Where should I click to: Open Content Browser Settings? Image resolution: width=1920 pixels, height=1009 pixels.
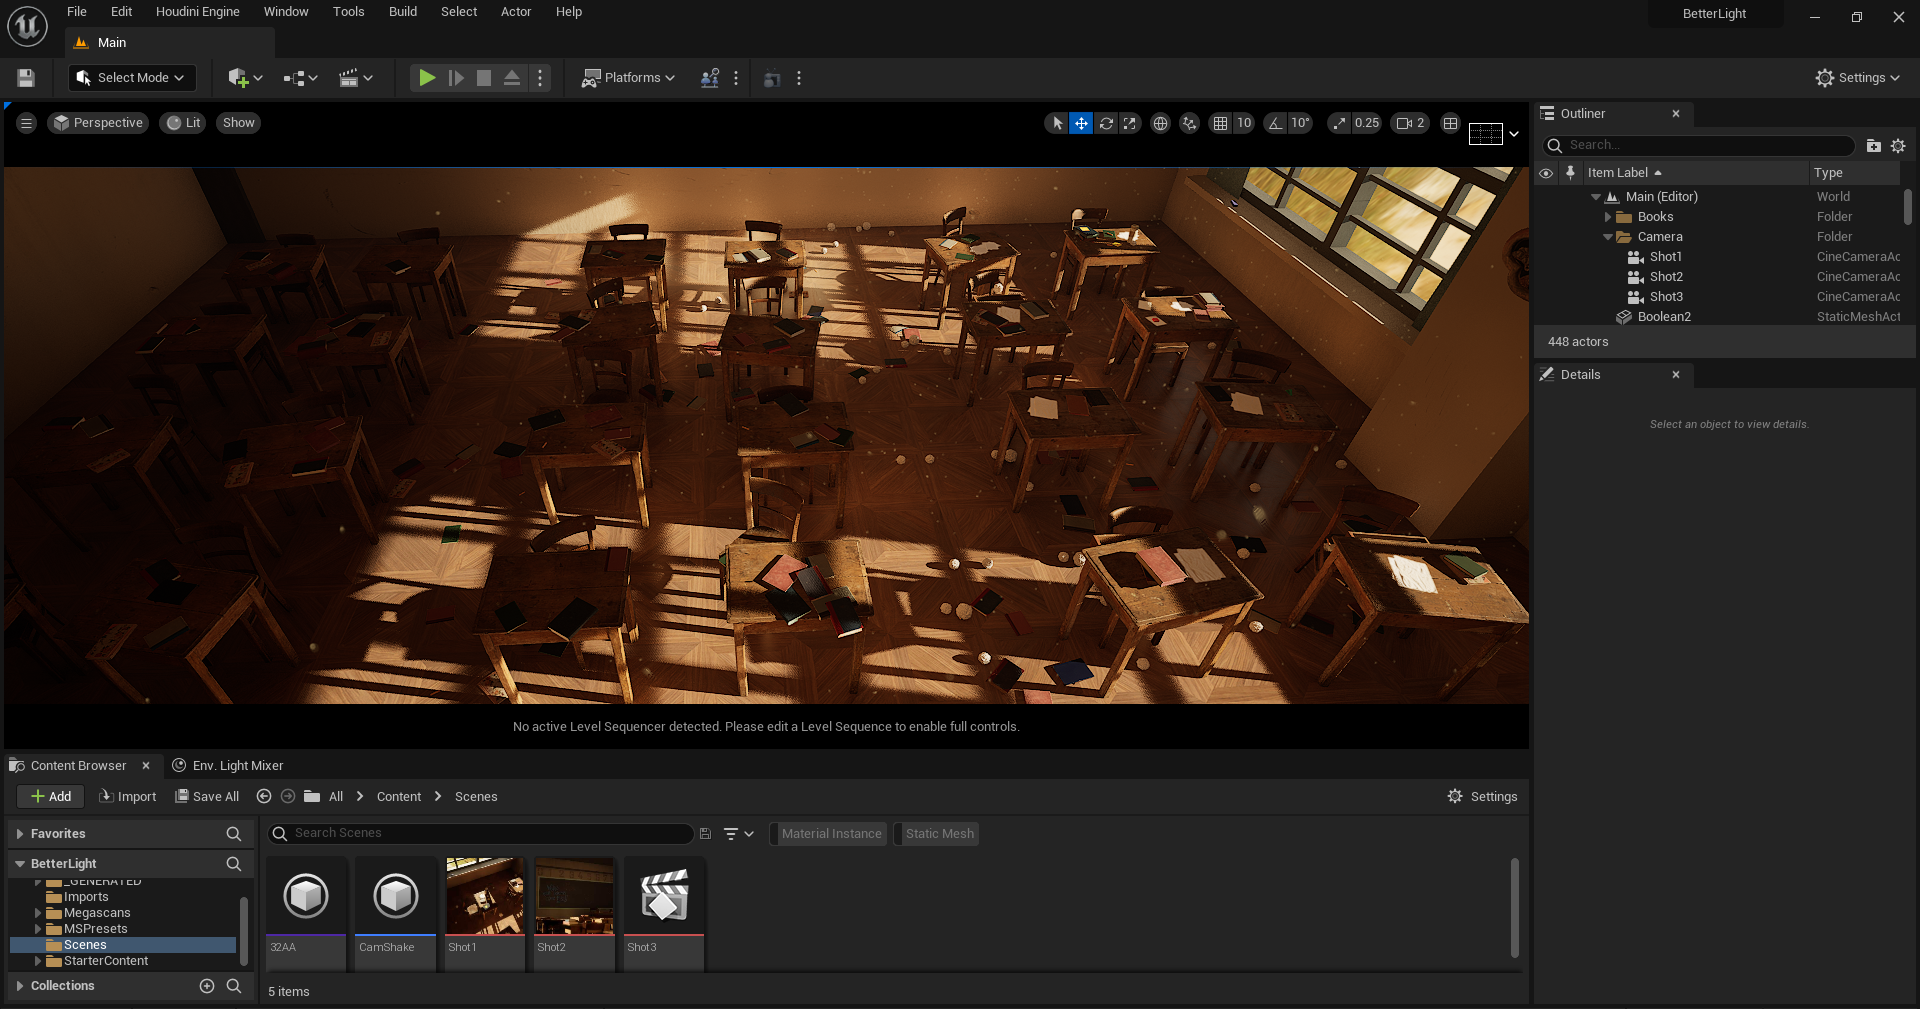pyautogui.click(x=1483, y=797)
